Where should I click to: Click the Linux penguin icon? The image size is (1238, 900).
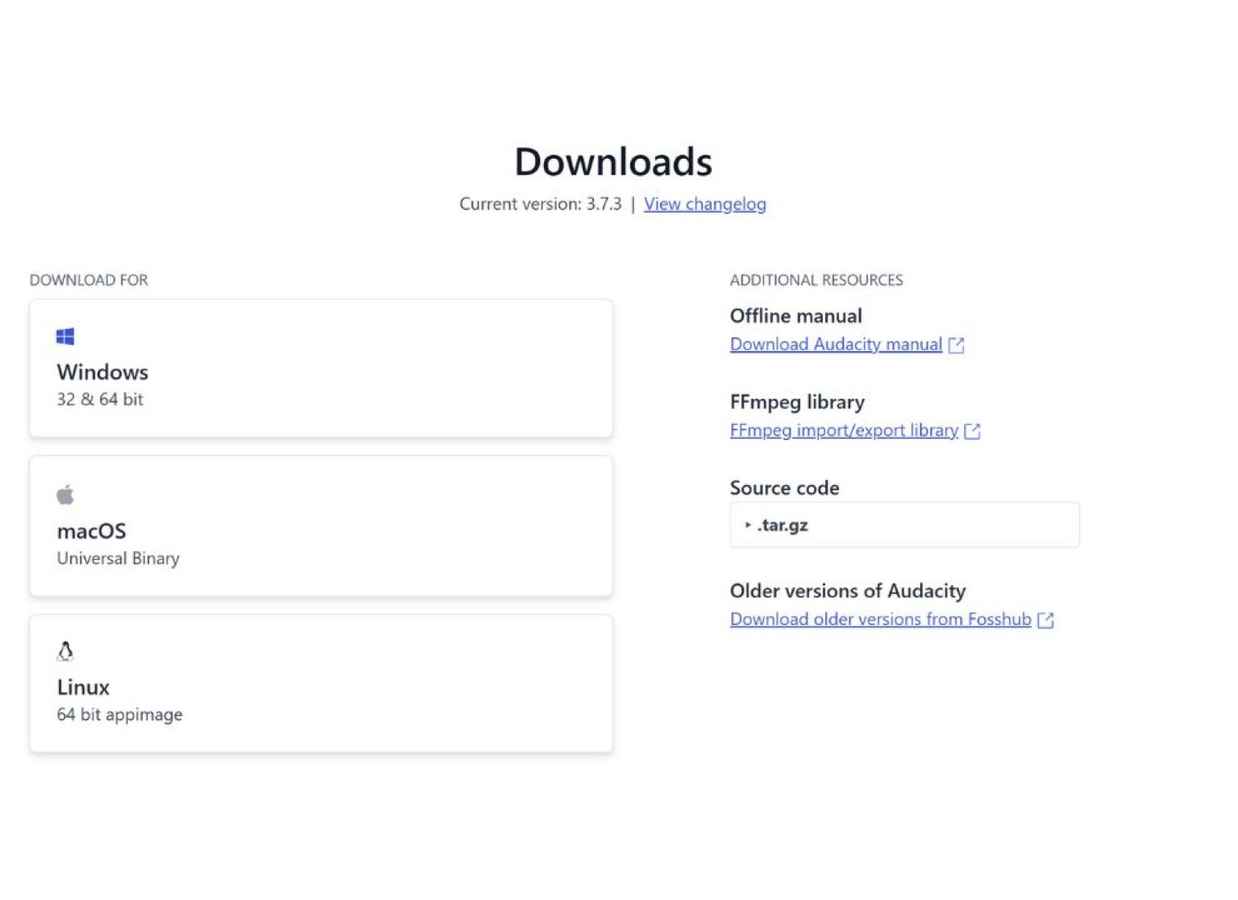[66, 652]
